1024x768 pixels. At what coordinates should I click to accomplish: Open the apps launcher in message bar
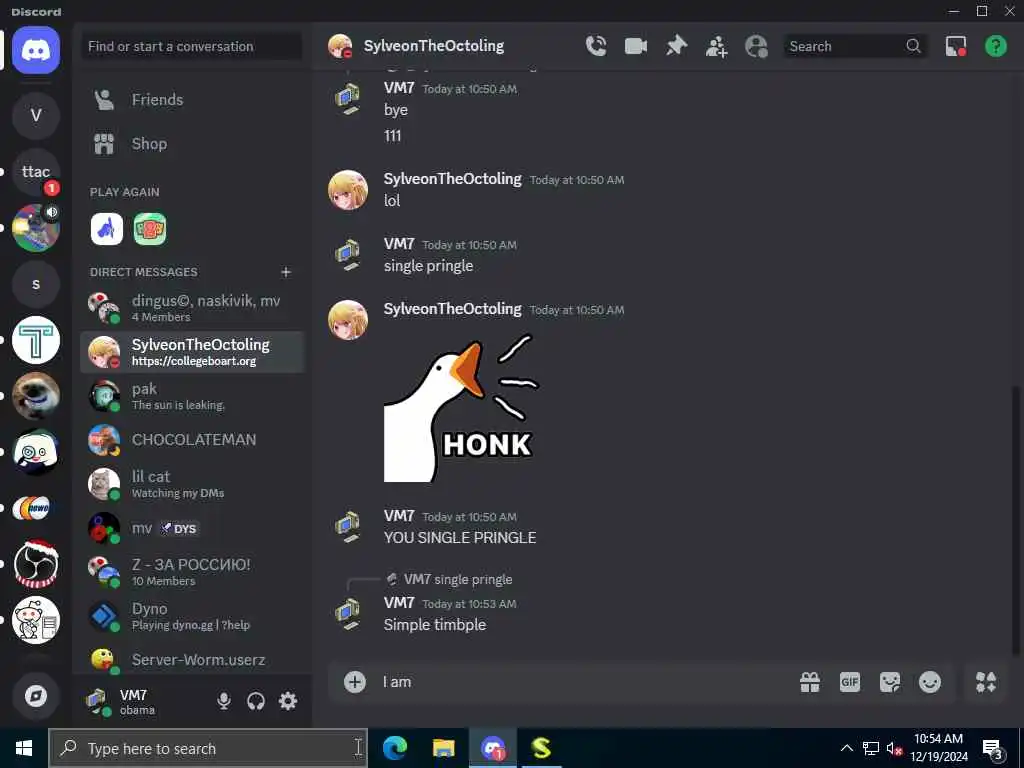[985, 682]
